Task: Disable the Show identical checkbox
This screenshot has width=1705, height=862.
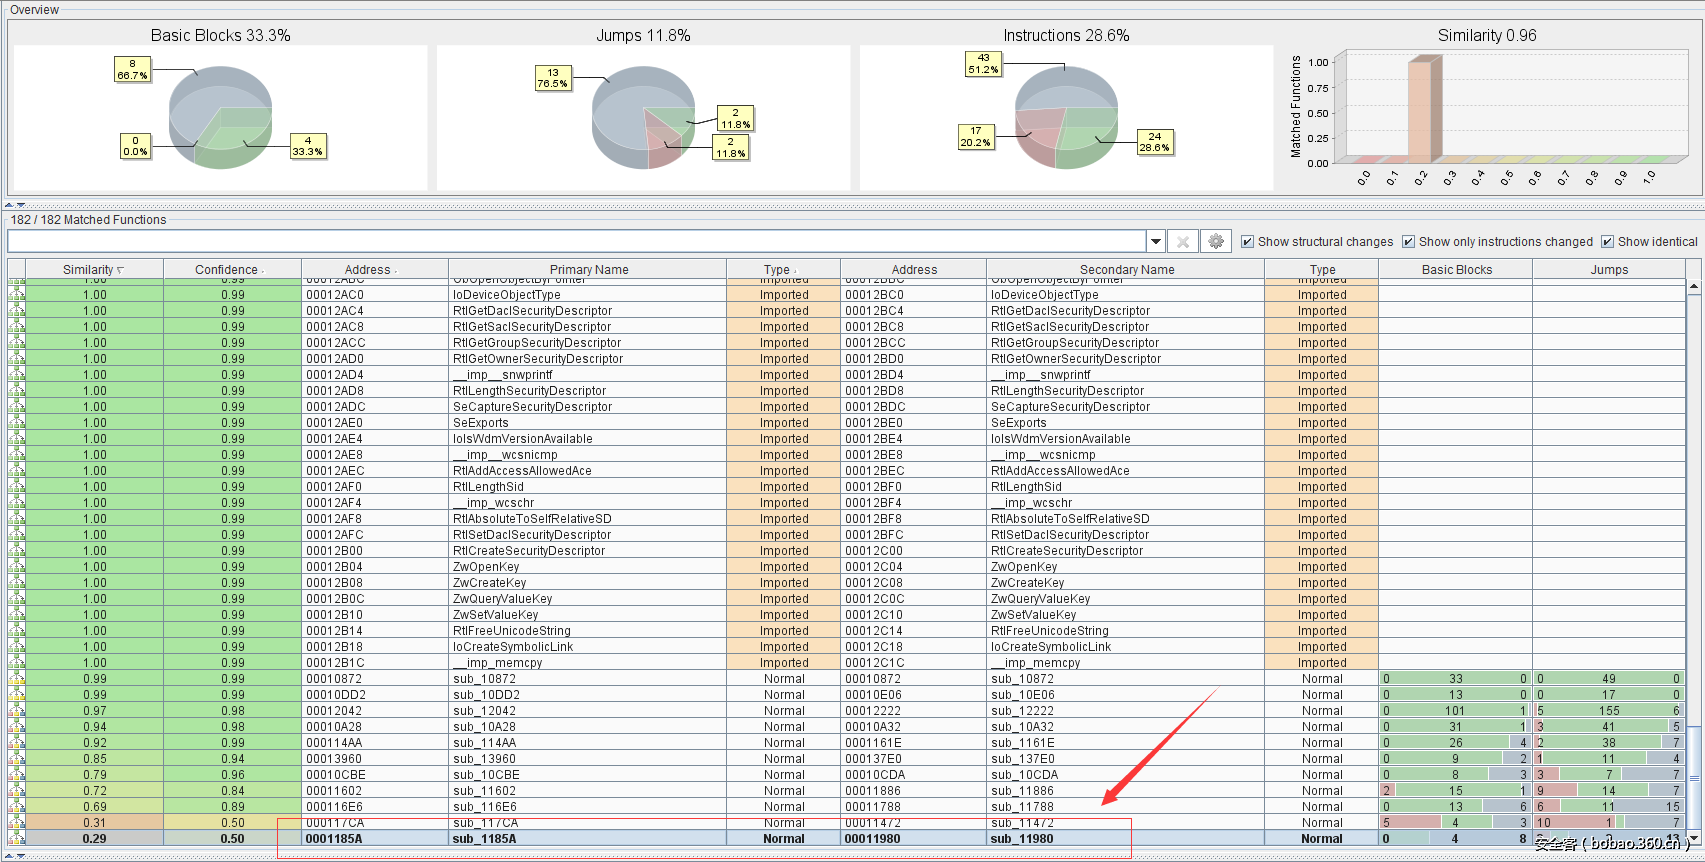Action: point(1607,242)
